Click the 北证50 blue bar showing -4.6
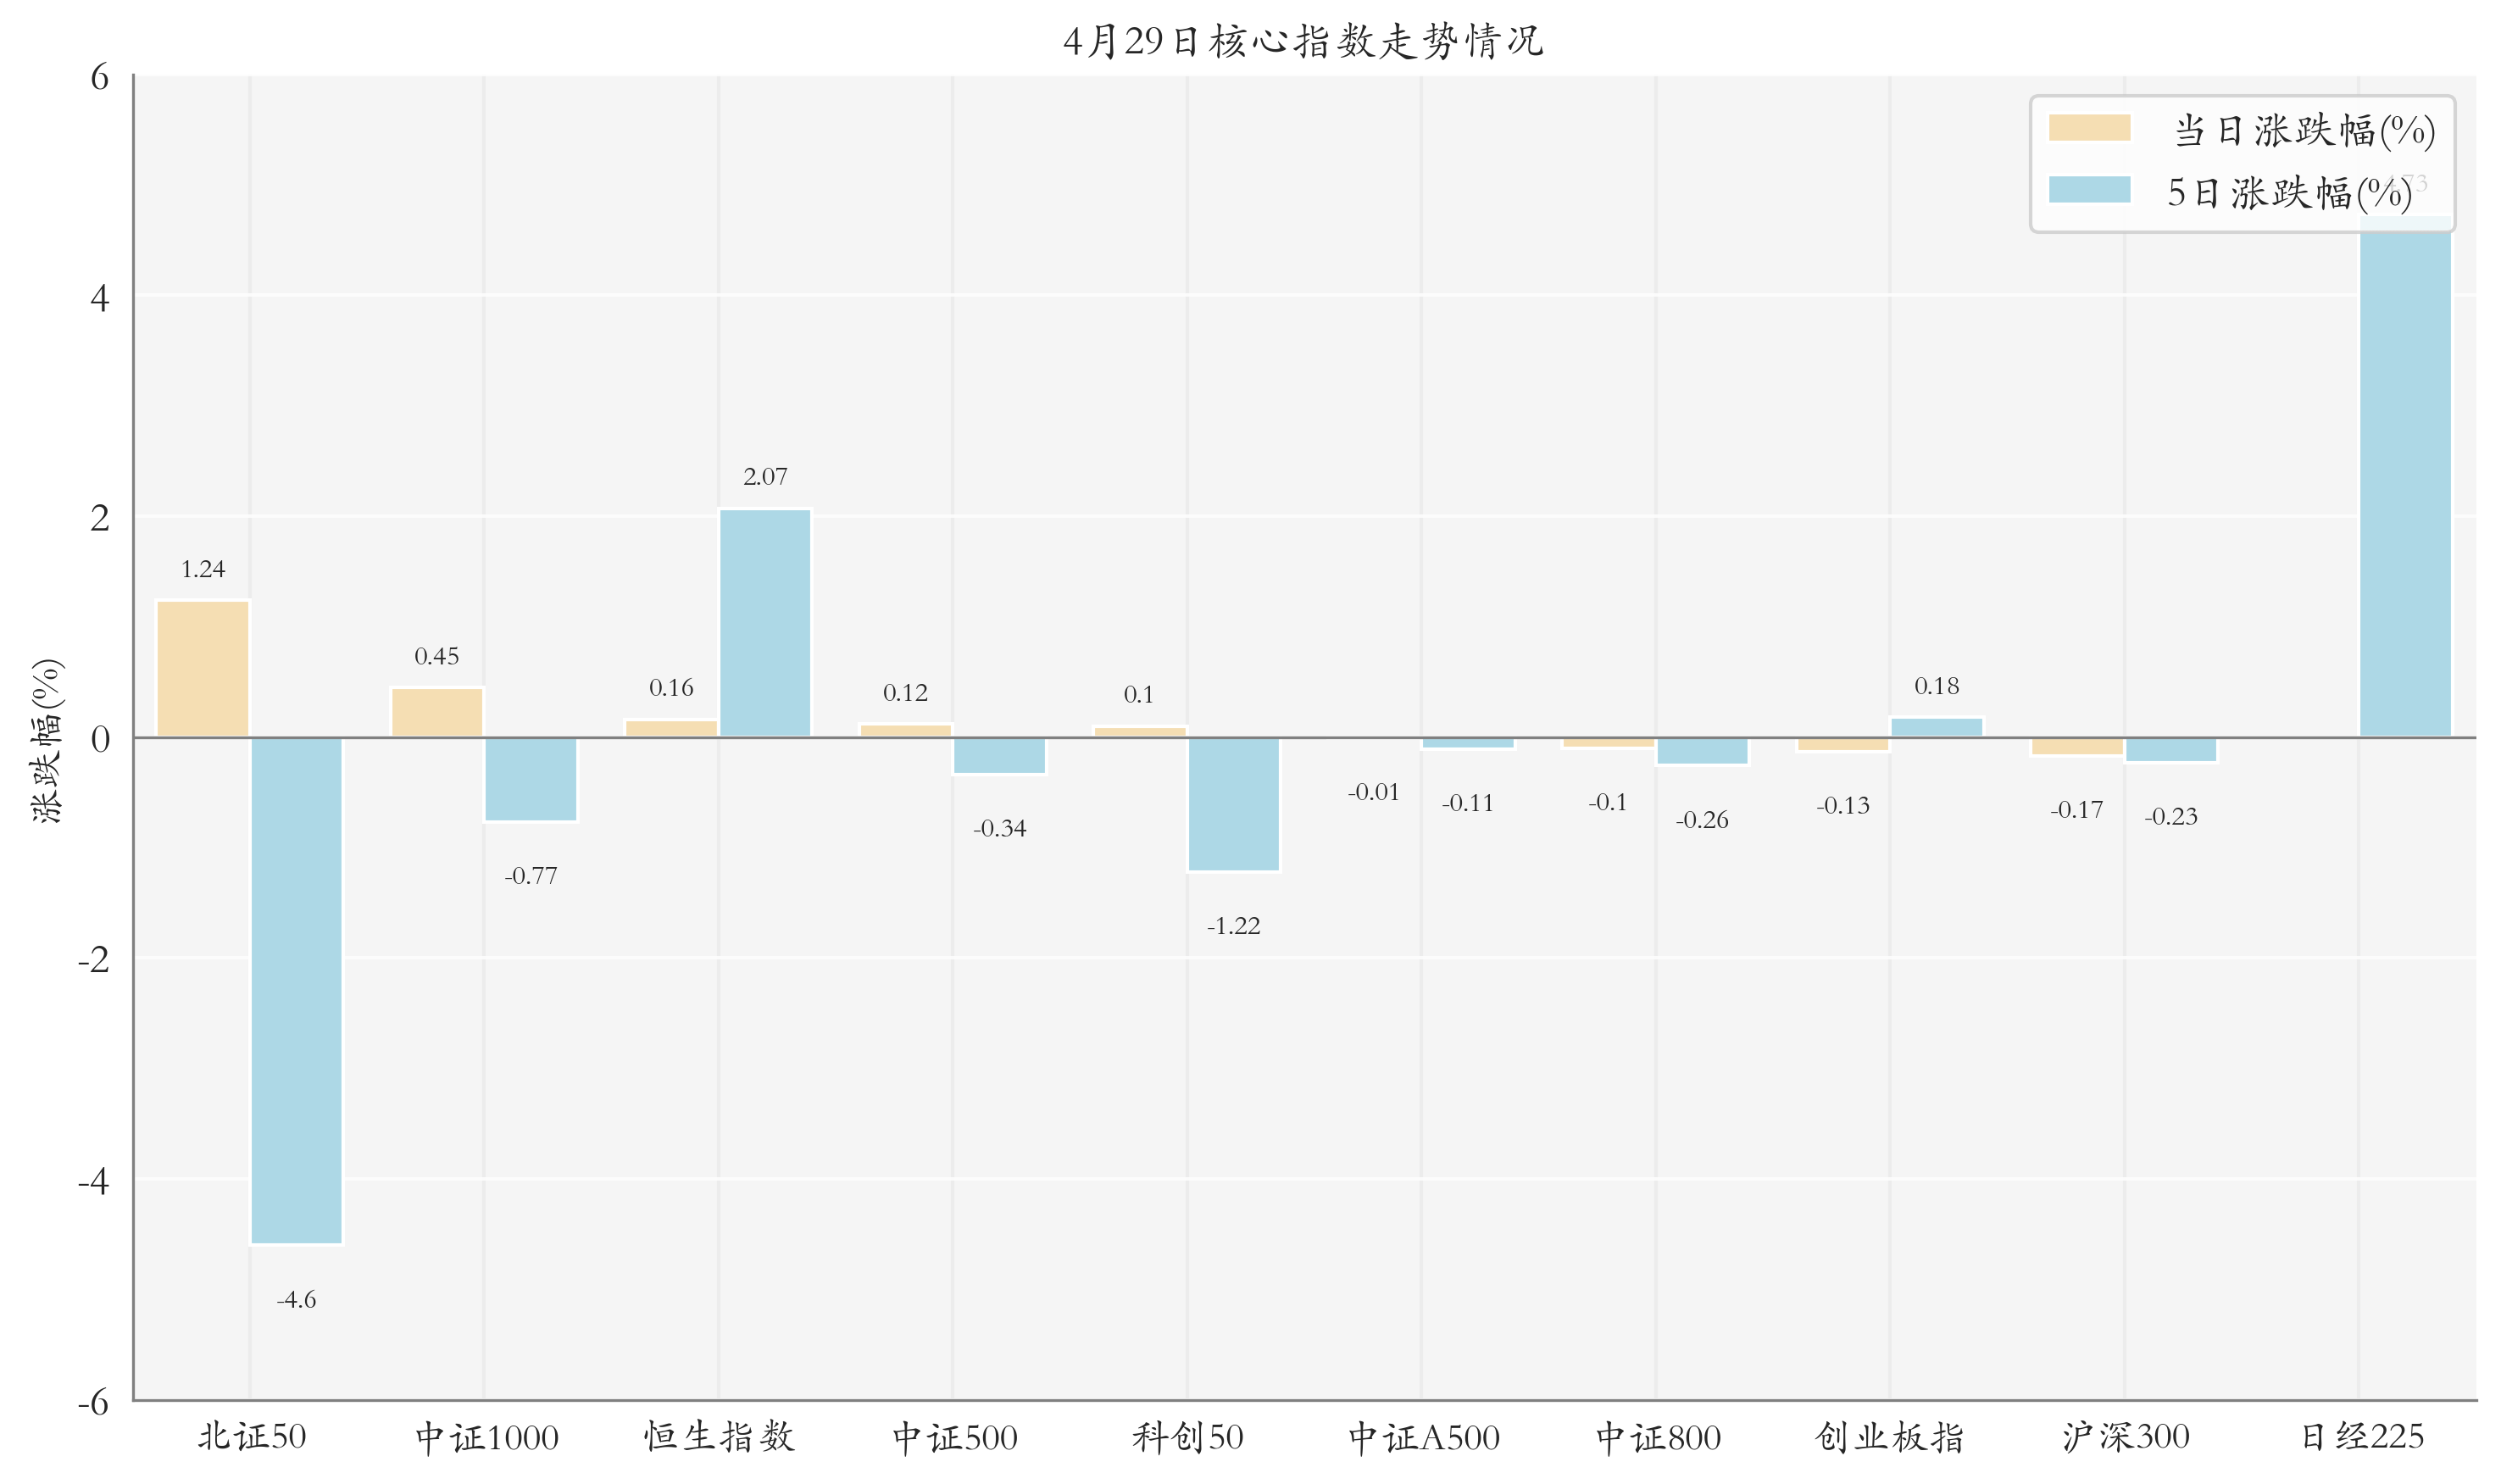This screenshot has height=1484, width=2501. (296, 990)
